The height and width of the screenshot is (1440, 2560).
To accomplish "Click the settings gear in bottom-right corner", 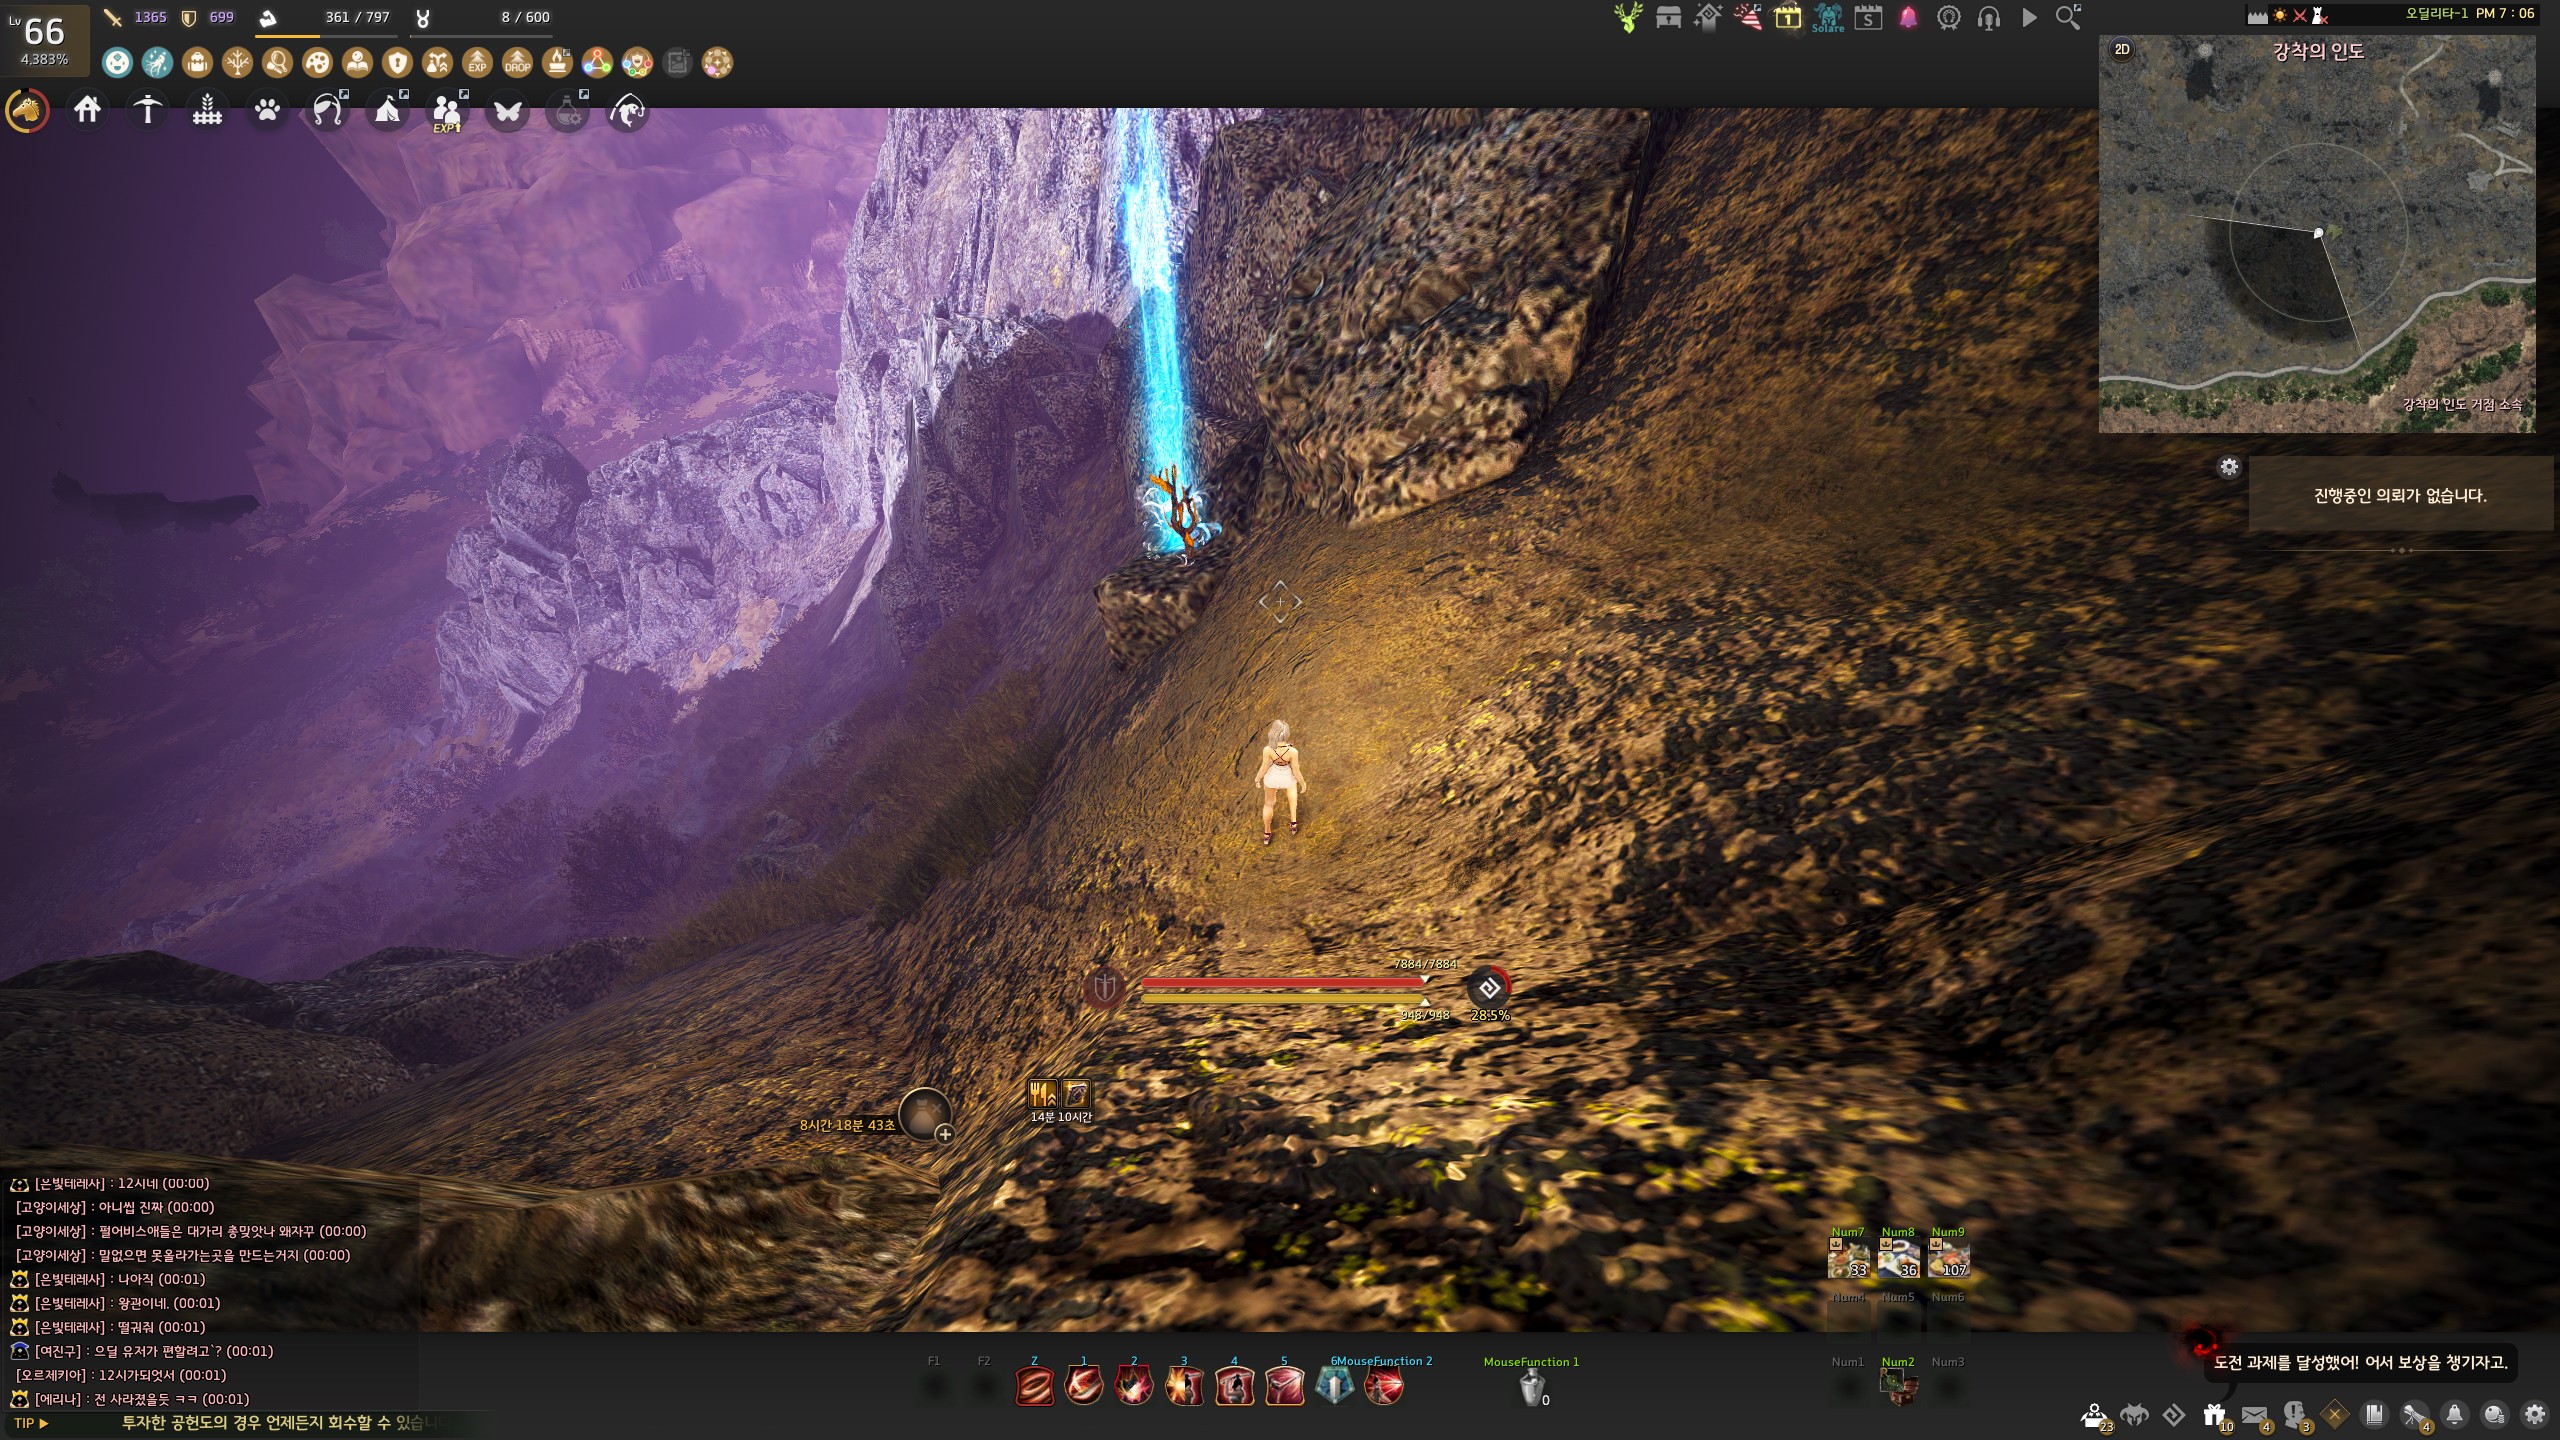I will tap(2535, 1415).
